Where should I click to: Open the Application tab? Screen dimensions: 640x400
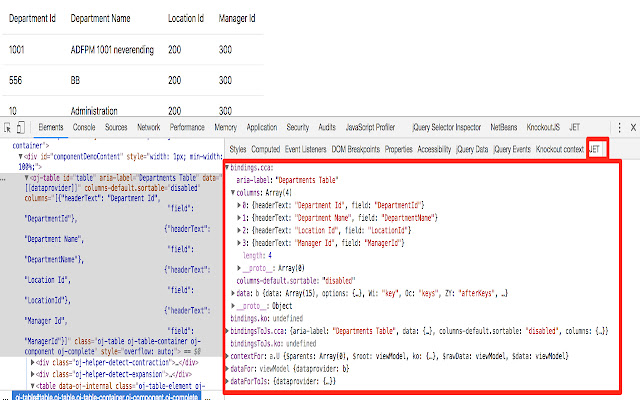[x=262, y=127]
